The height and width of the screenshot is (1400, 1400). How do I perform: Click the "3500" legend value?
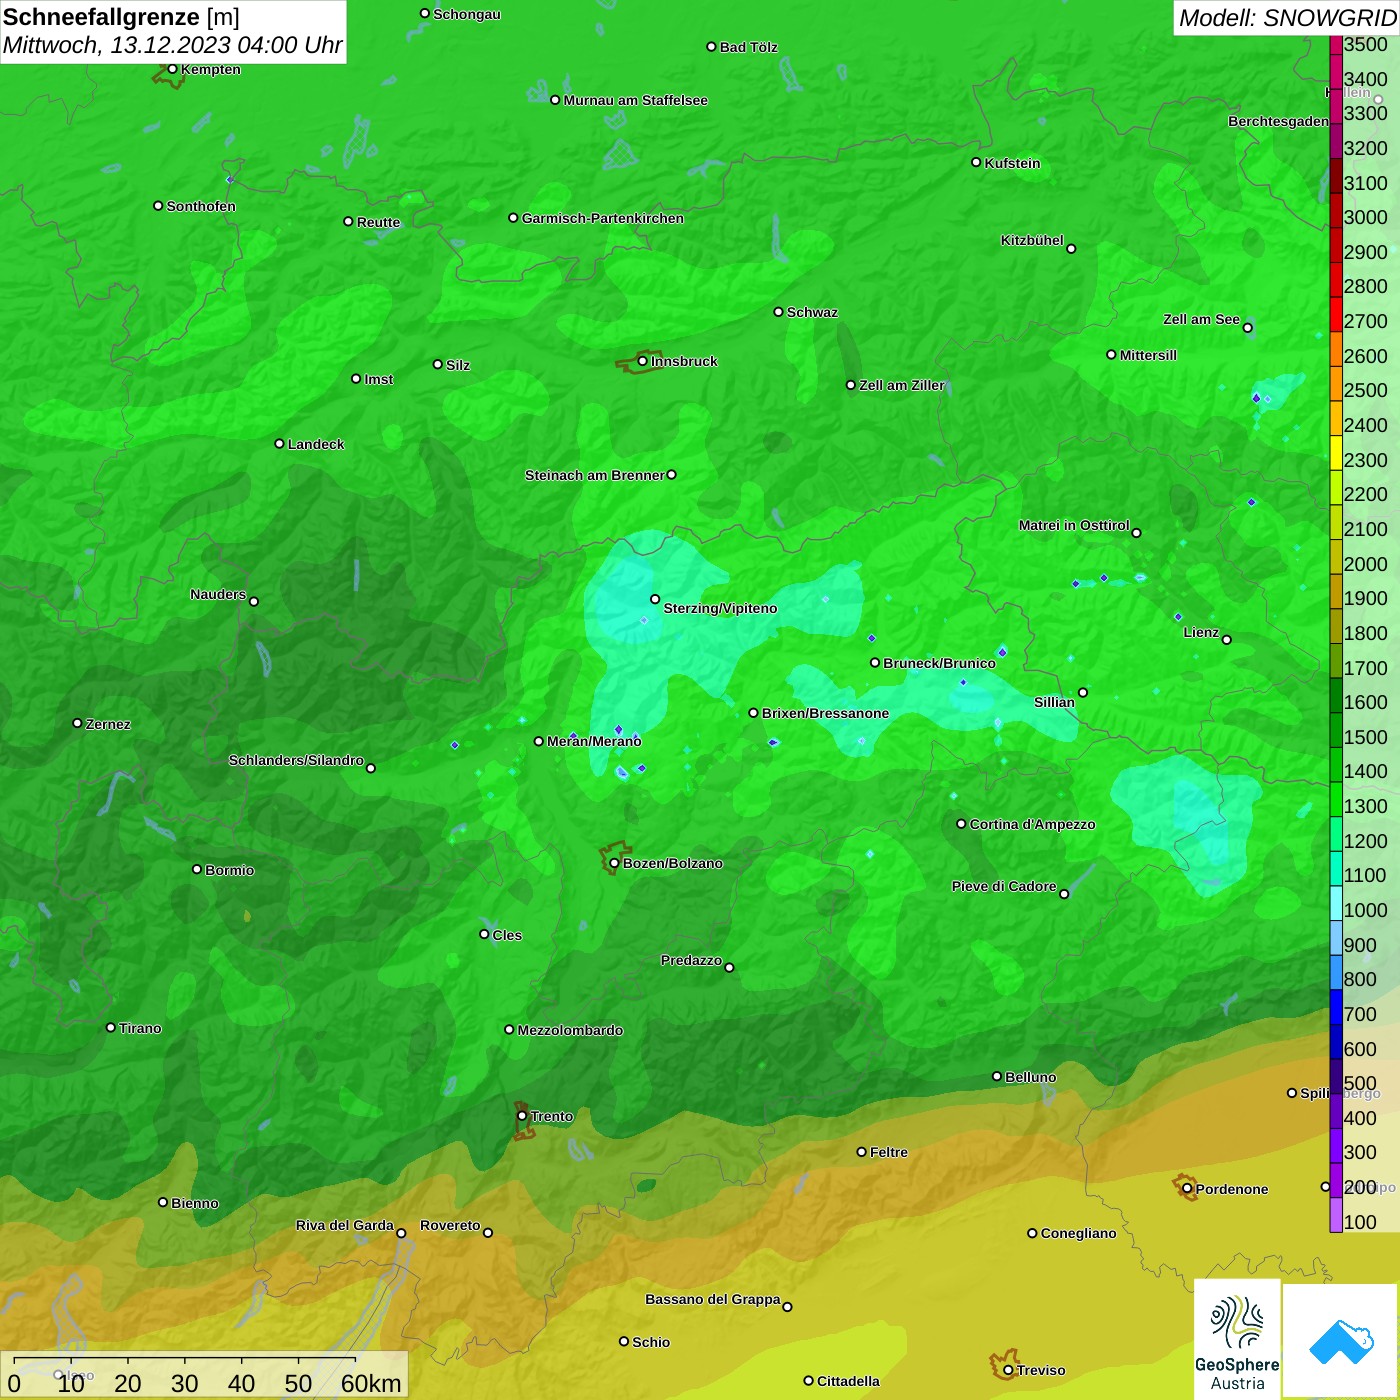click(x=1365, y=44)
